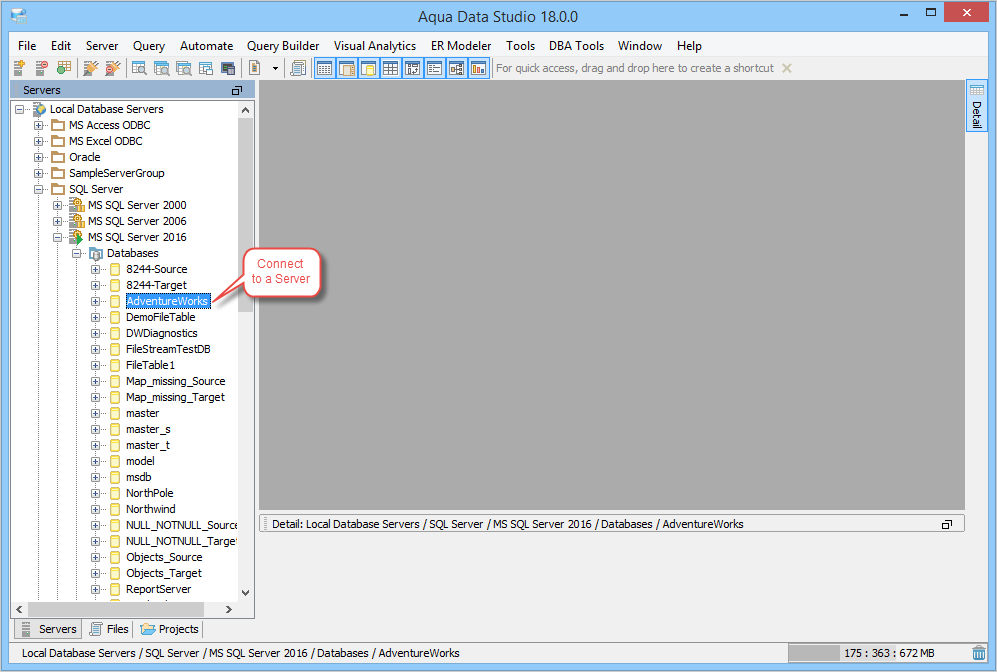Collapse the Local Database Servers node
Image resolution: width=997 pixels, height=672 pixels.
[20, 109]
